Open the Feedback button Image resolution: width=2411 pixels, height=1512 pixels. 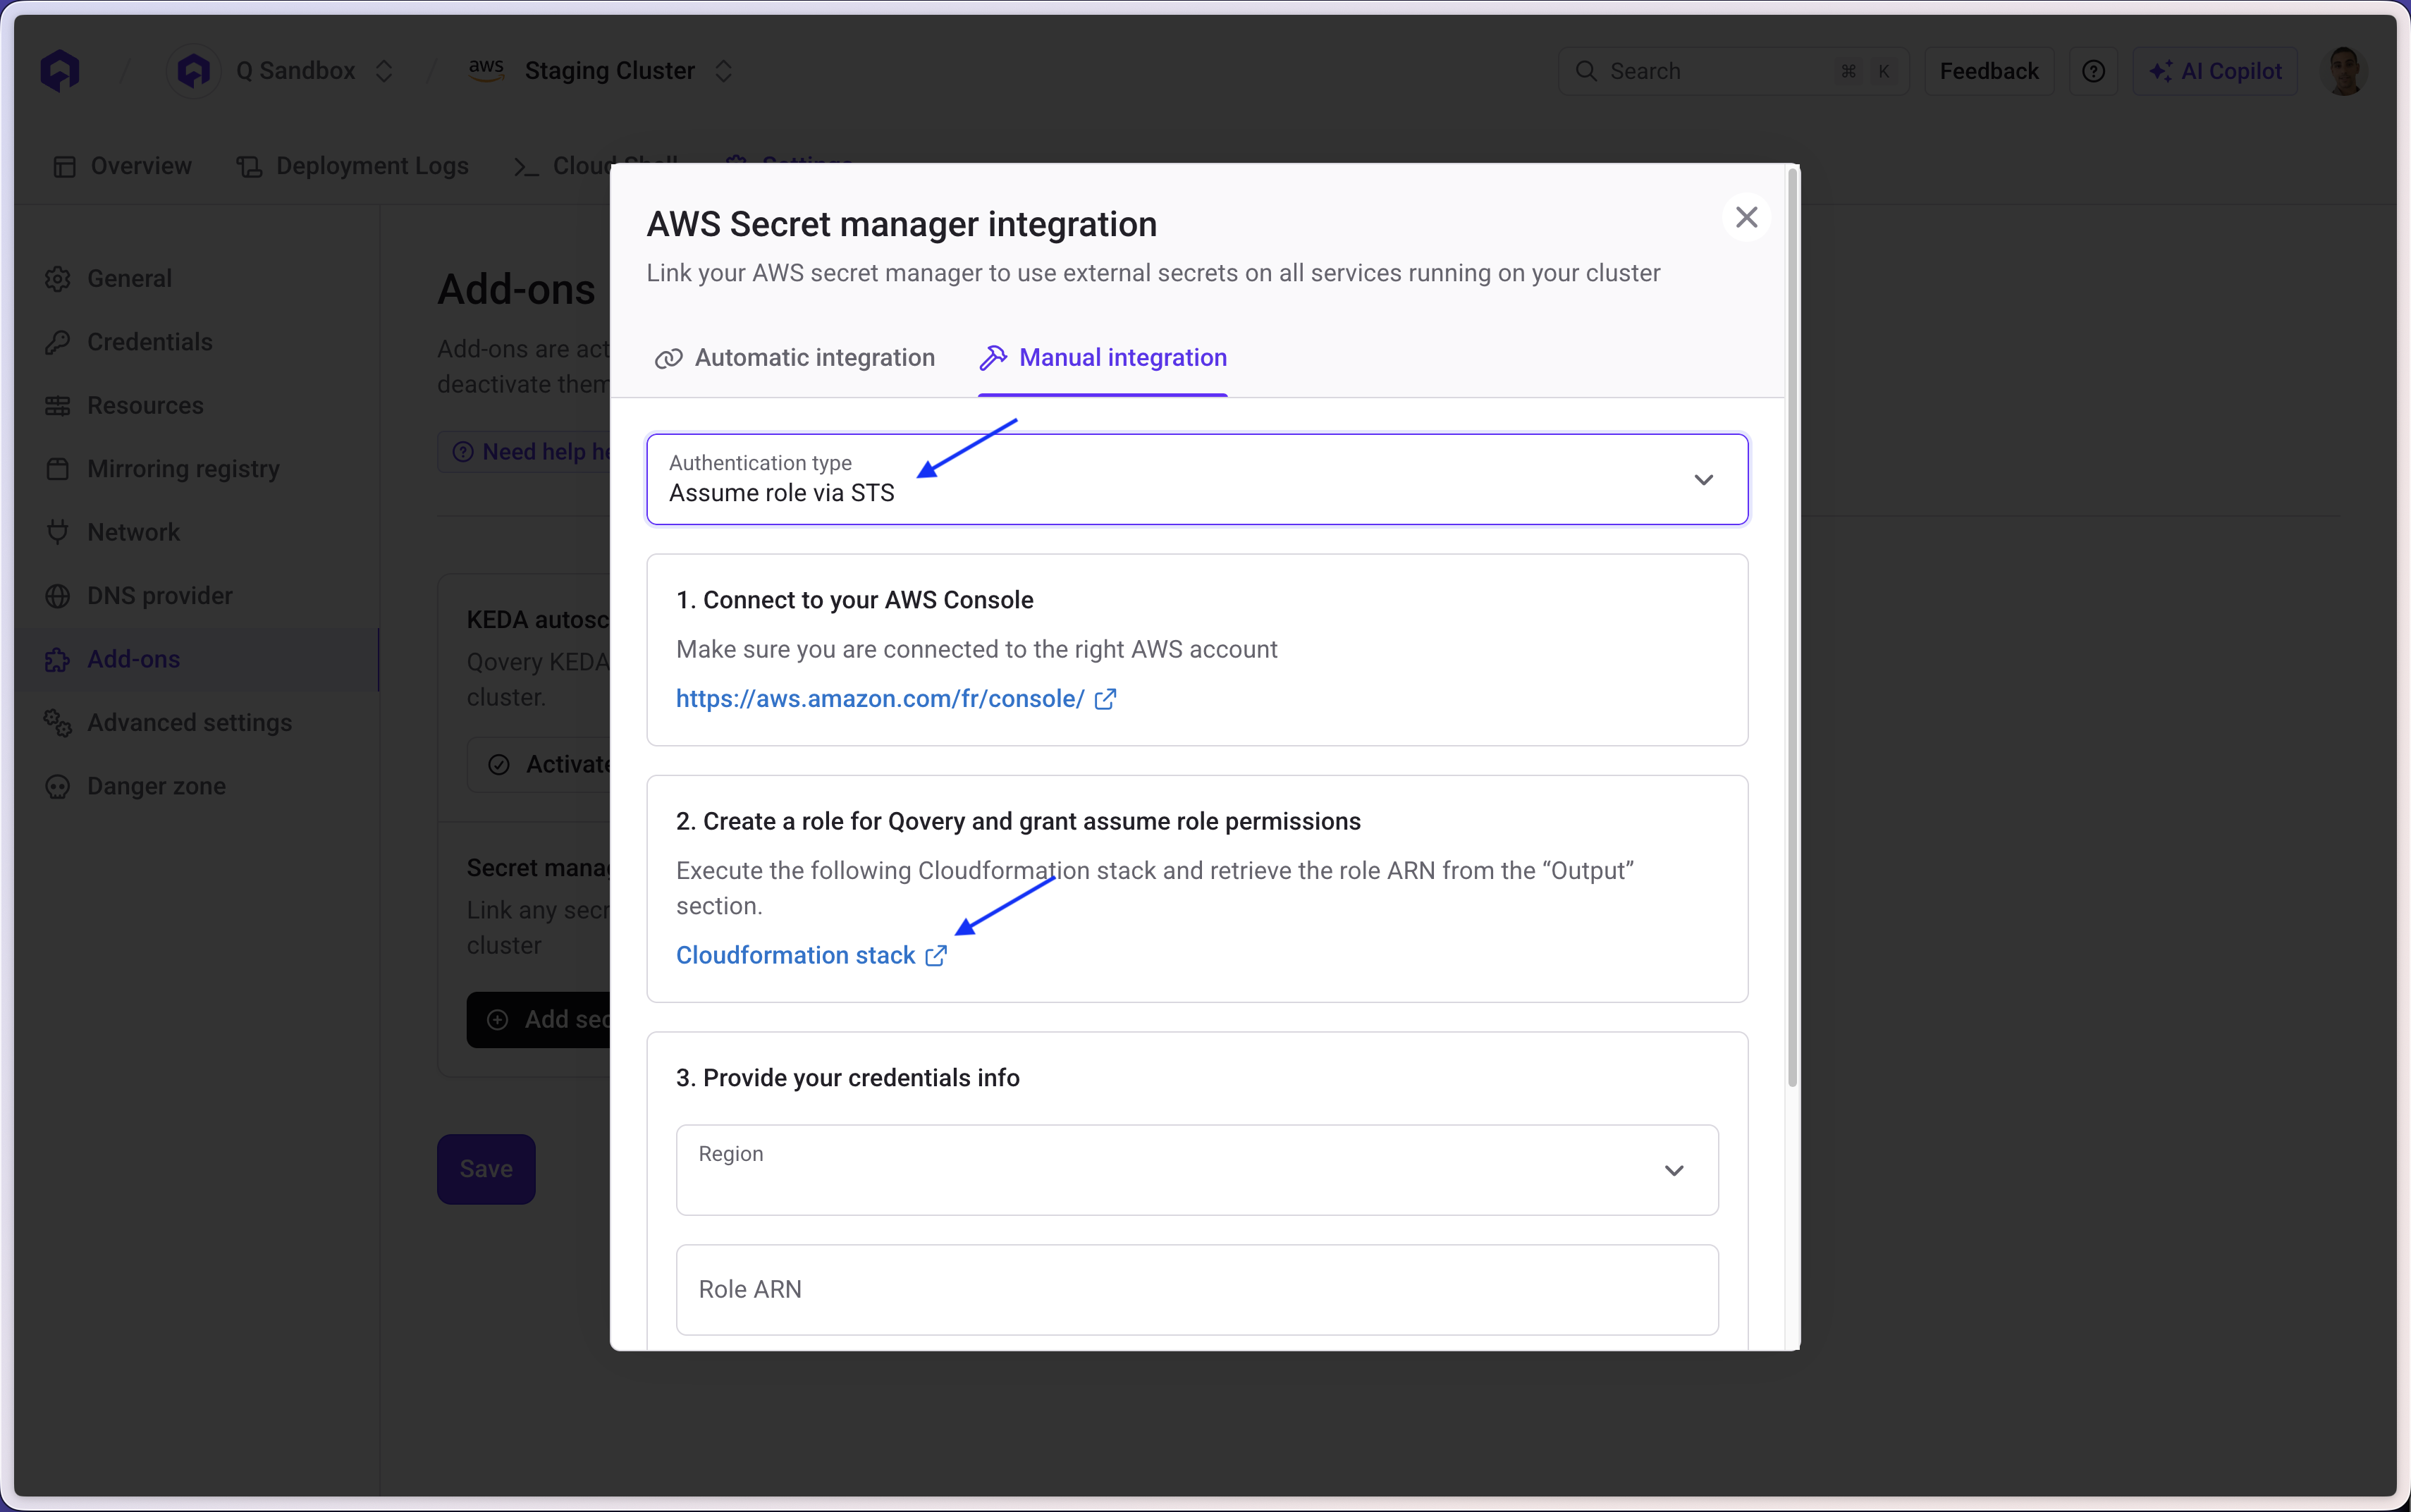1988,71
